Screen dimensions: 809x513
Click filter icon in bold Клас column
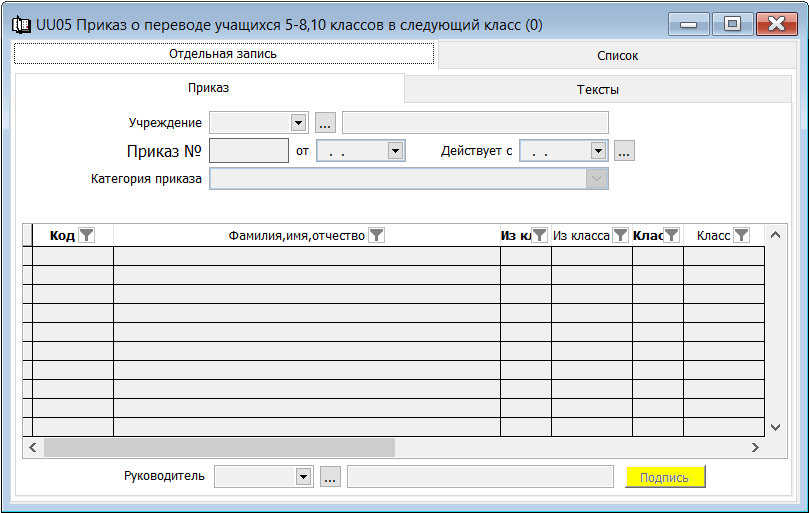point(671,235)
